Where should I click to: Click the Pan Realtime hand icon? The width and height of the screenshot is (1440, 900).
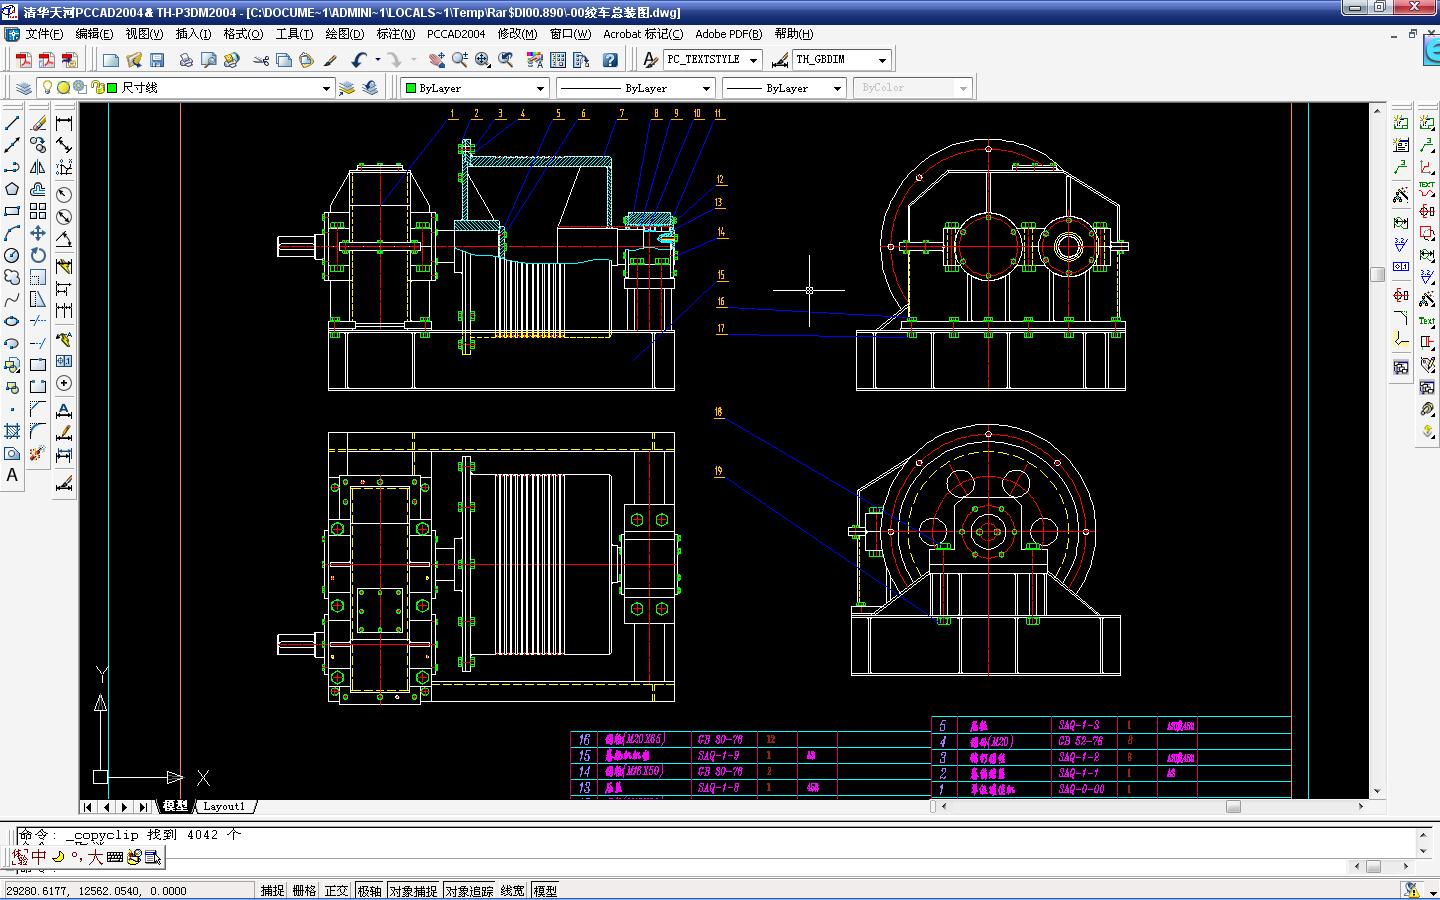[x=437, y=60]
